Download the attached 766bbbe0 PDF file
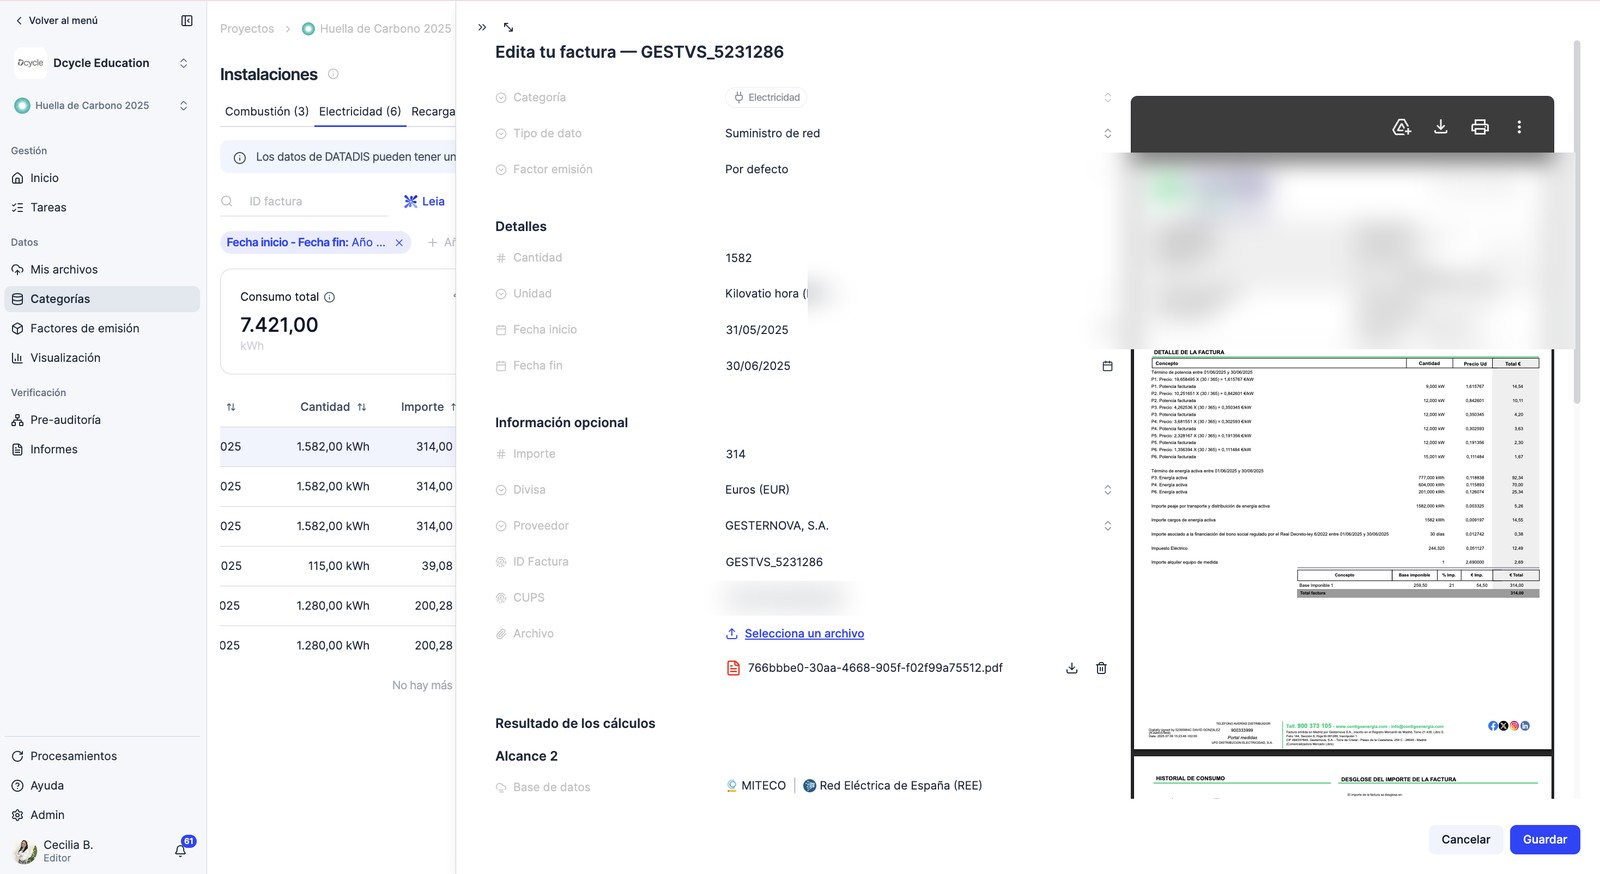 (1071, 668)
